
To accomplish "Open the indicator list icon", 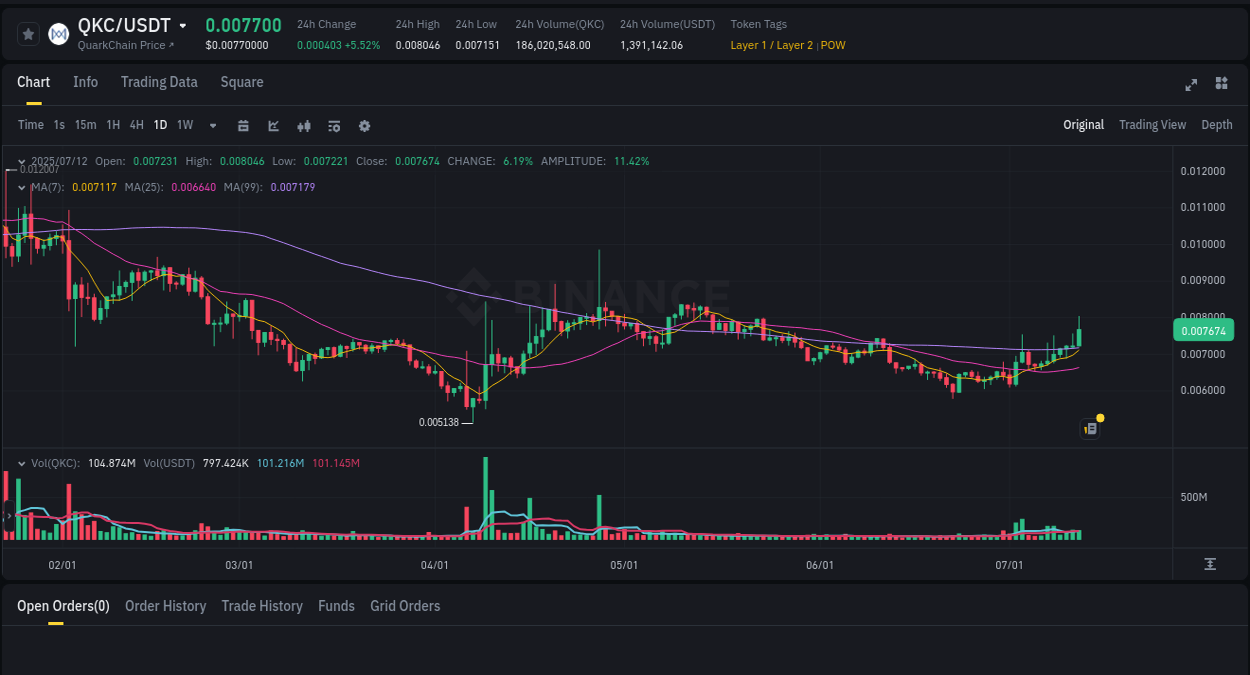I will coord(333,126).
